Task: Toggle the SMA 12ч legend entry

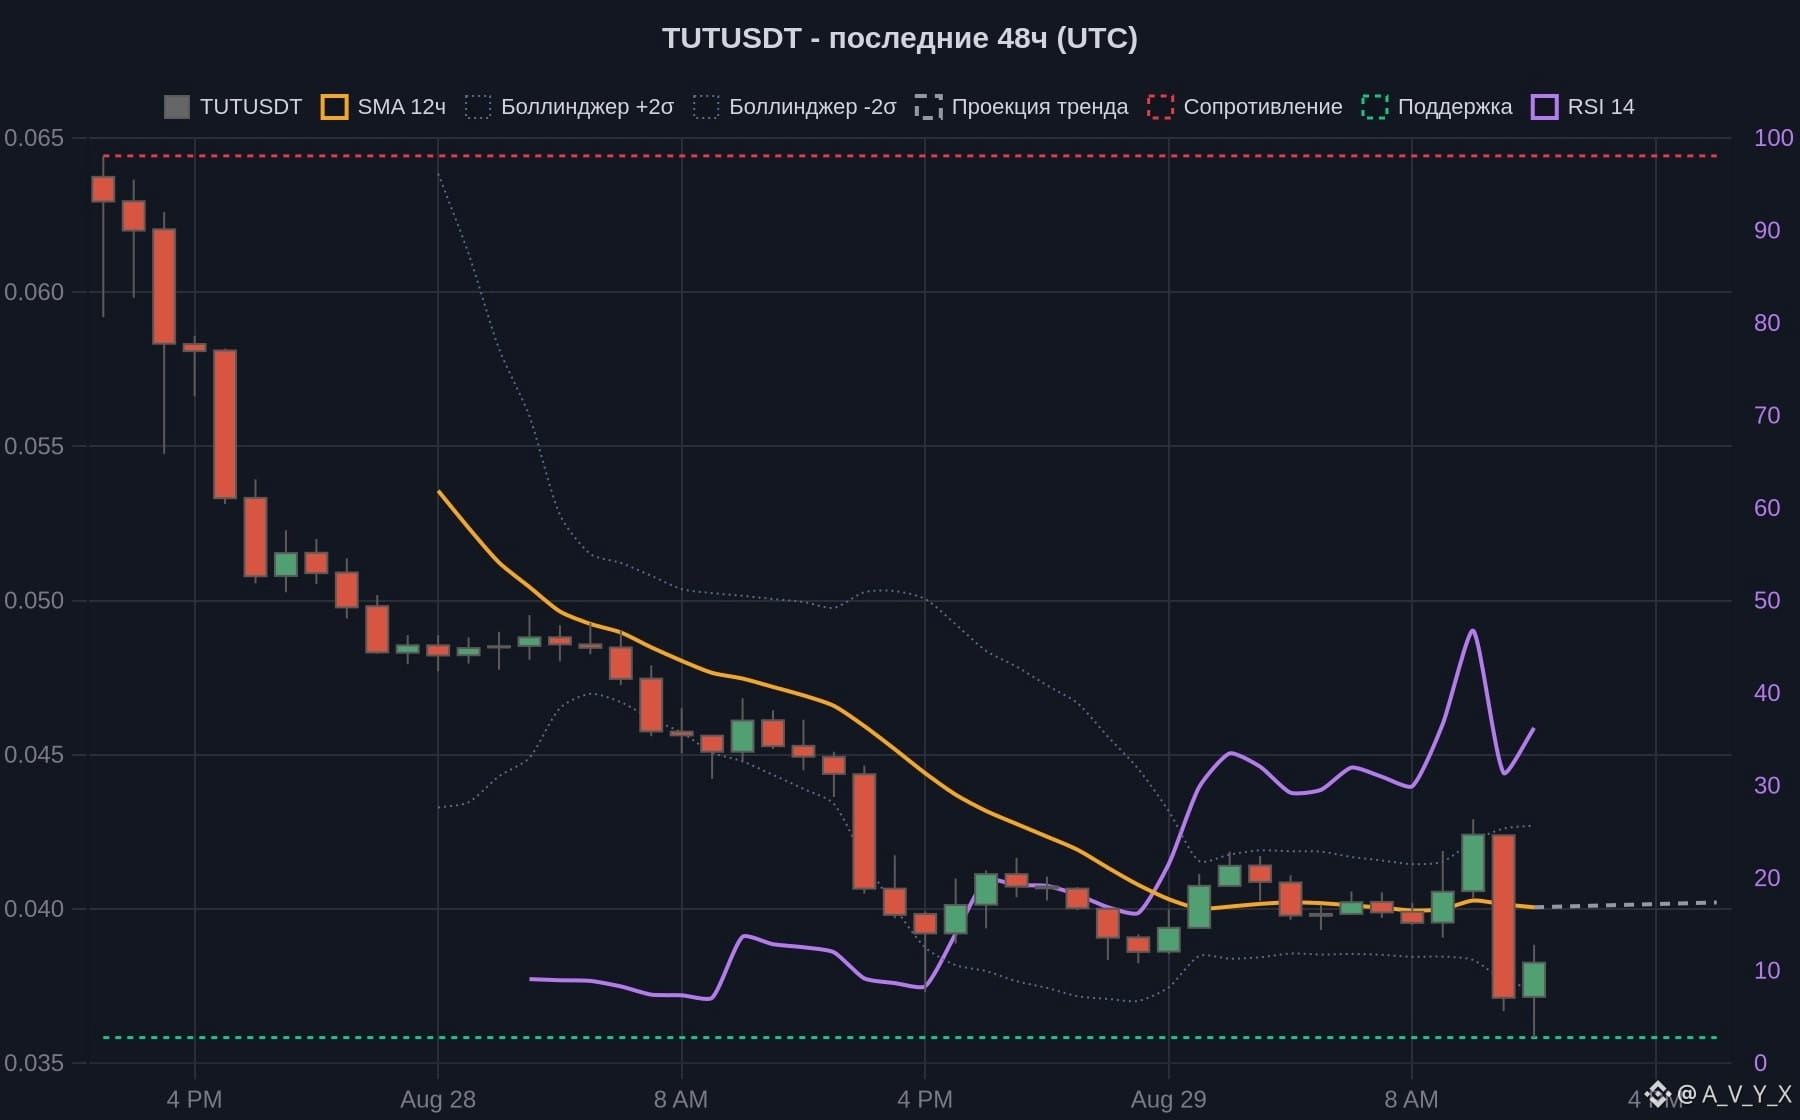Action: pyautogui.click(x=383, y=107)
